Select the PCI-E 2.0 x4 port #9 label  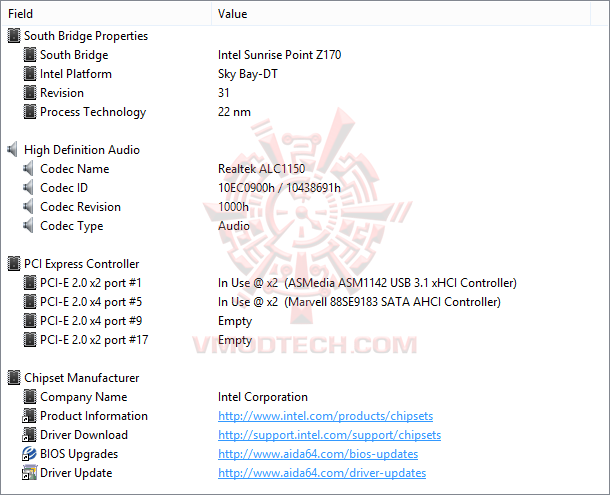91,321
